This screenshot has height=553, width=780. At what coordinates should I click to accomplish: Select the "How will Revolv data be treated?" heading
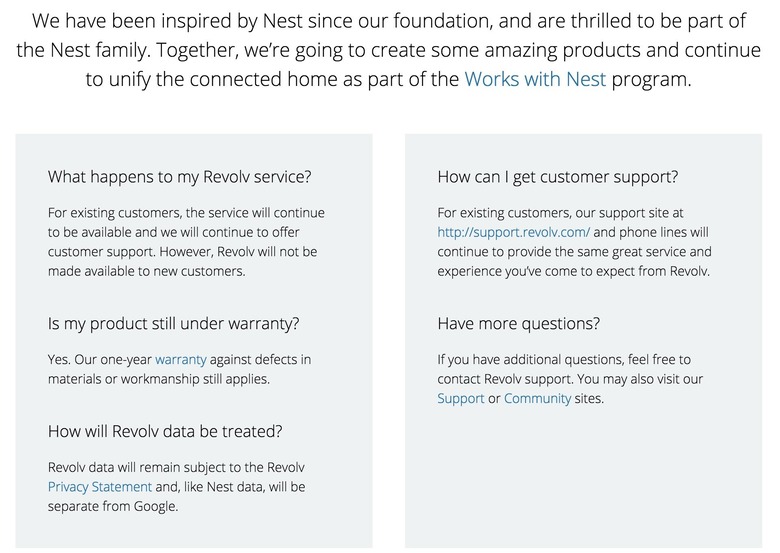tap(165, 432)
